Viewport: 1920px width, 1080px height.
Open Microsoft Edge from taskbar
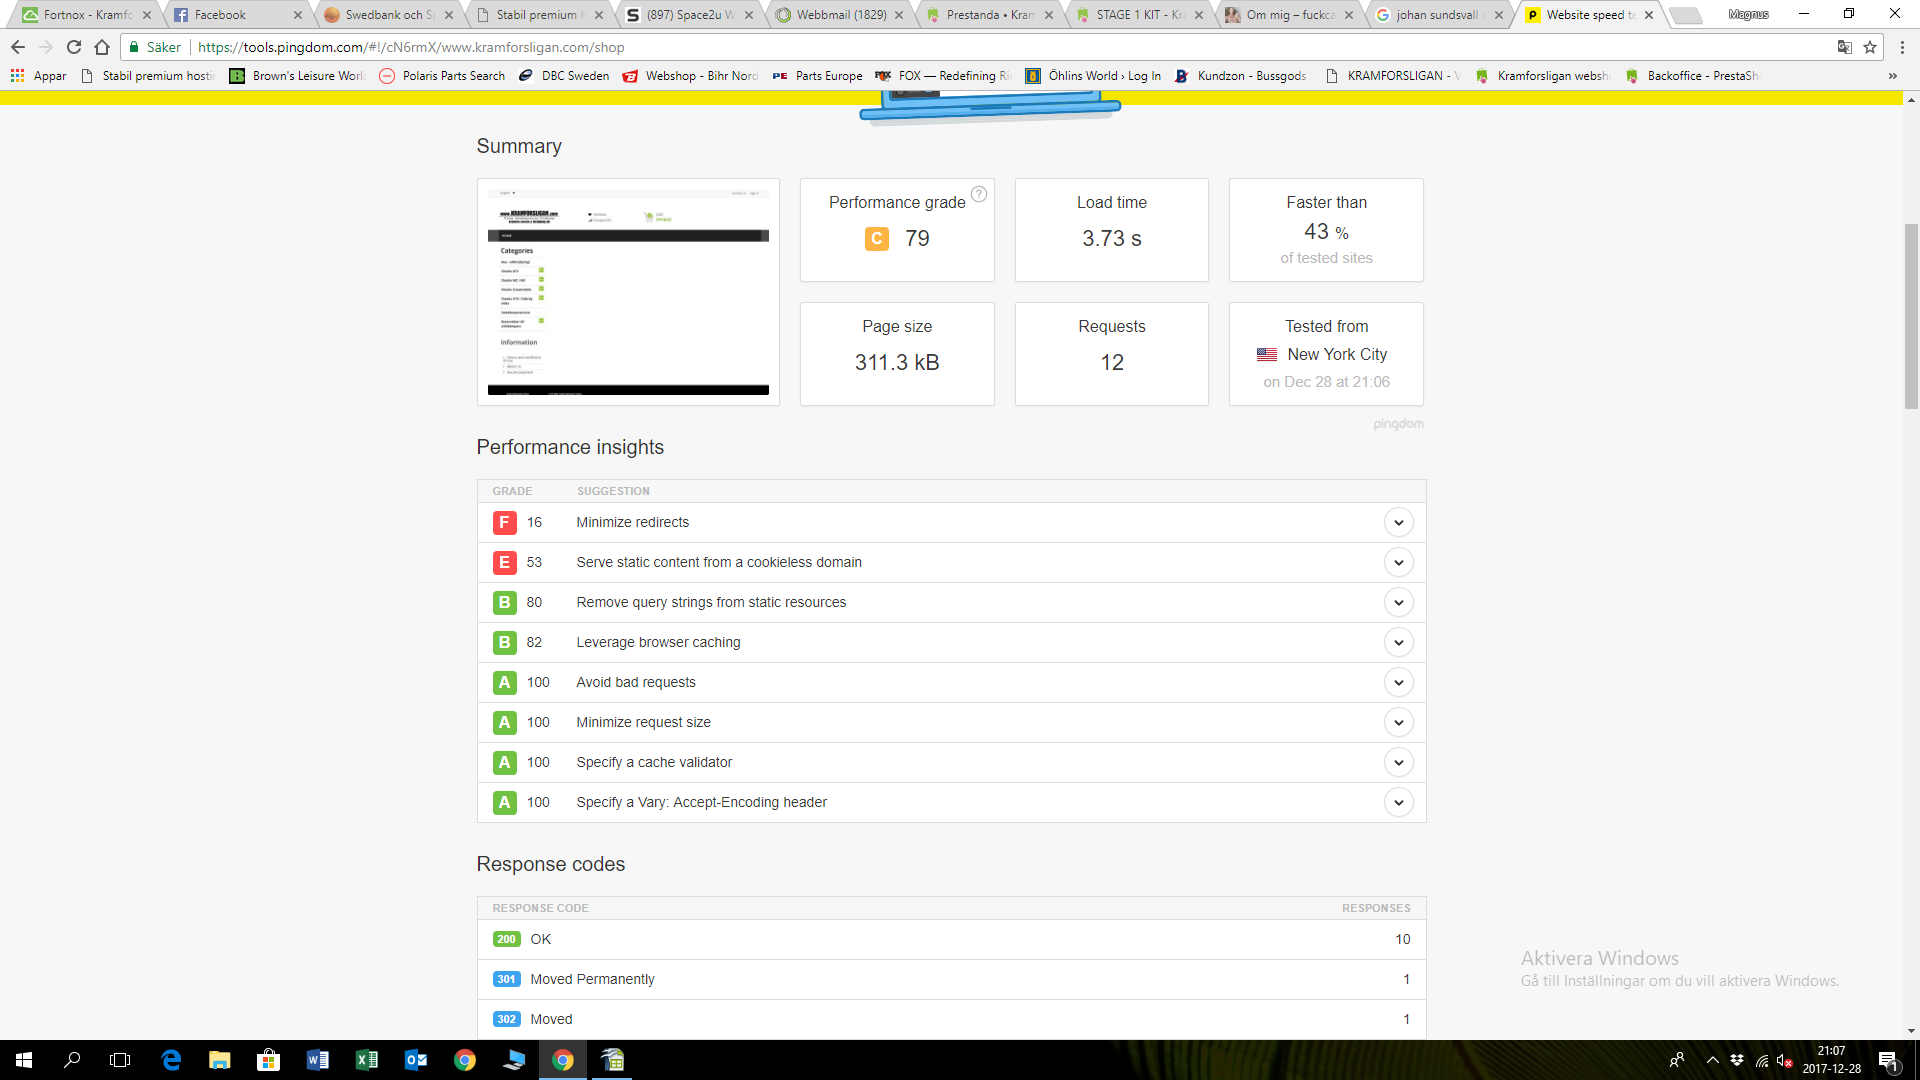(171, 1060)
